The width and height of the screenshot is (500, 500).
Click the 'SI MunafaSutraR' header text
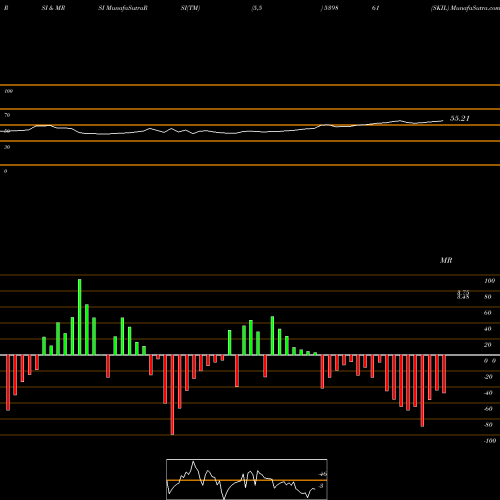[x=123, y=8]
